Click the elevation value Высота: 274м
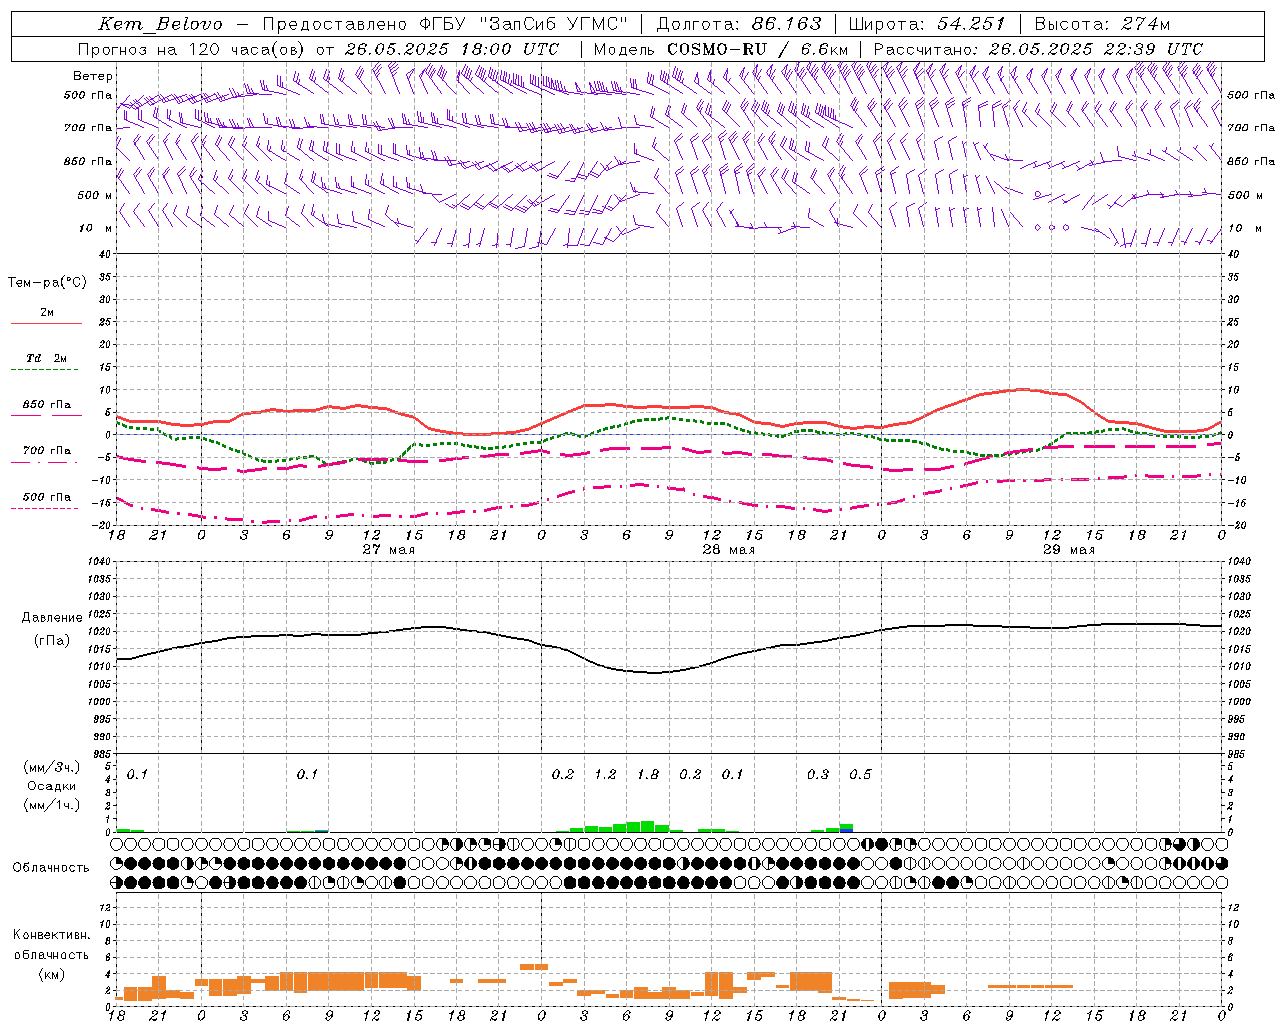Screen dimensions: 1280x1024 [1102, 24]
